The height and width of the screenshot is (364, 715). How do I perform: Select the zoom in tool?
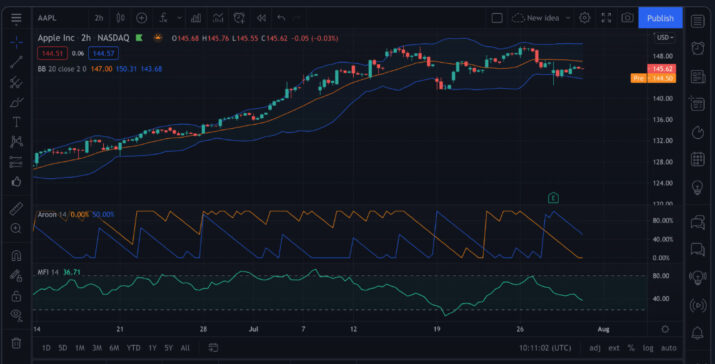point(16,229)
